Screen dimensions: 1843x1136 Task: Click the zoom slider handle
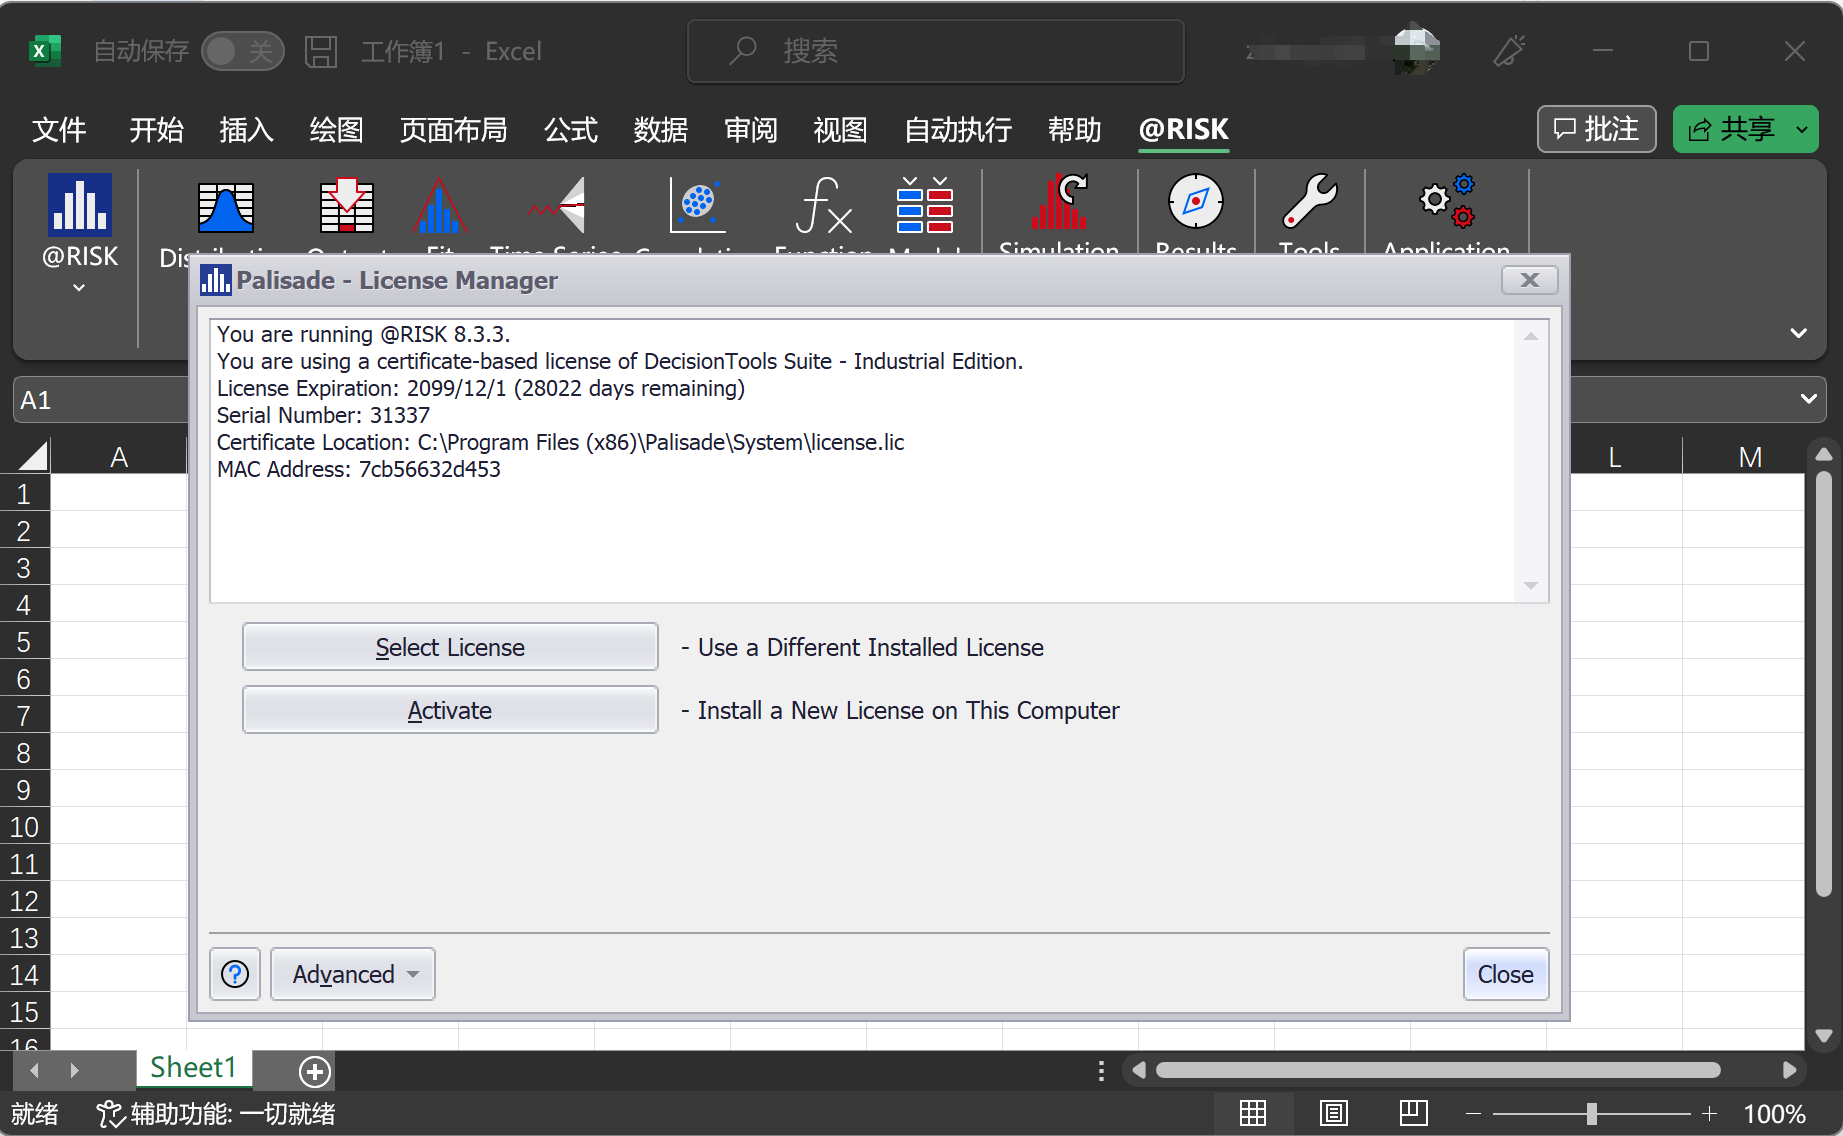pyautogui.click(x=1591, y=1113)
